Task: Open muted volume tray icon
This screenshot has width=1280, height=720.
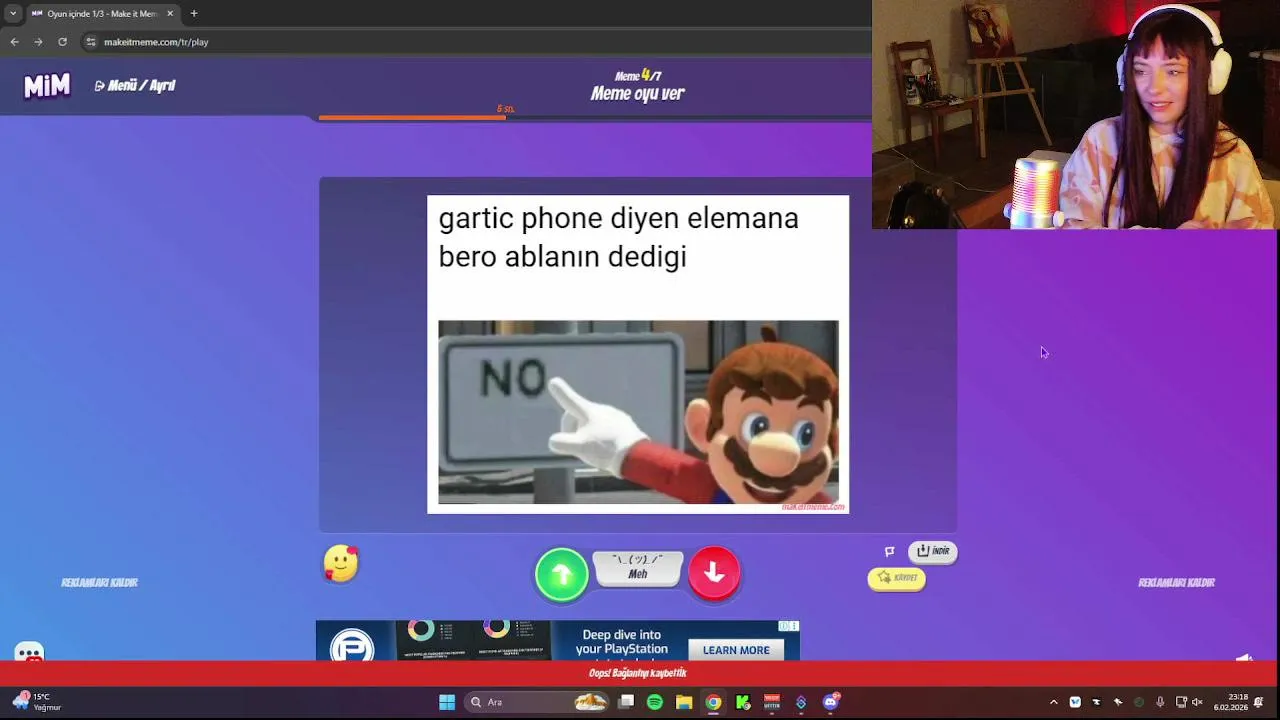Action: [x=1197, y=702]
